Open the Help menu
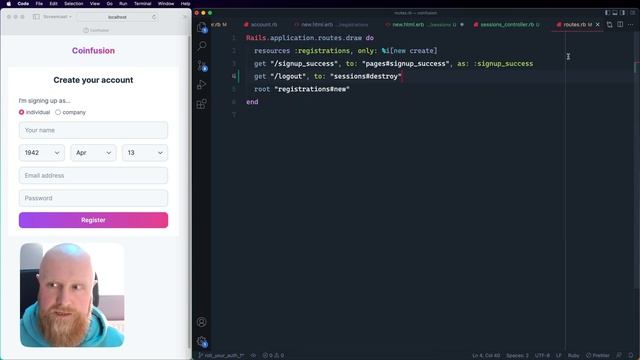This screenshot has height=360, width=640. click(x=185, y=4)
